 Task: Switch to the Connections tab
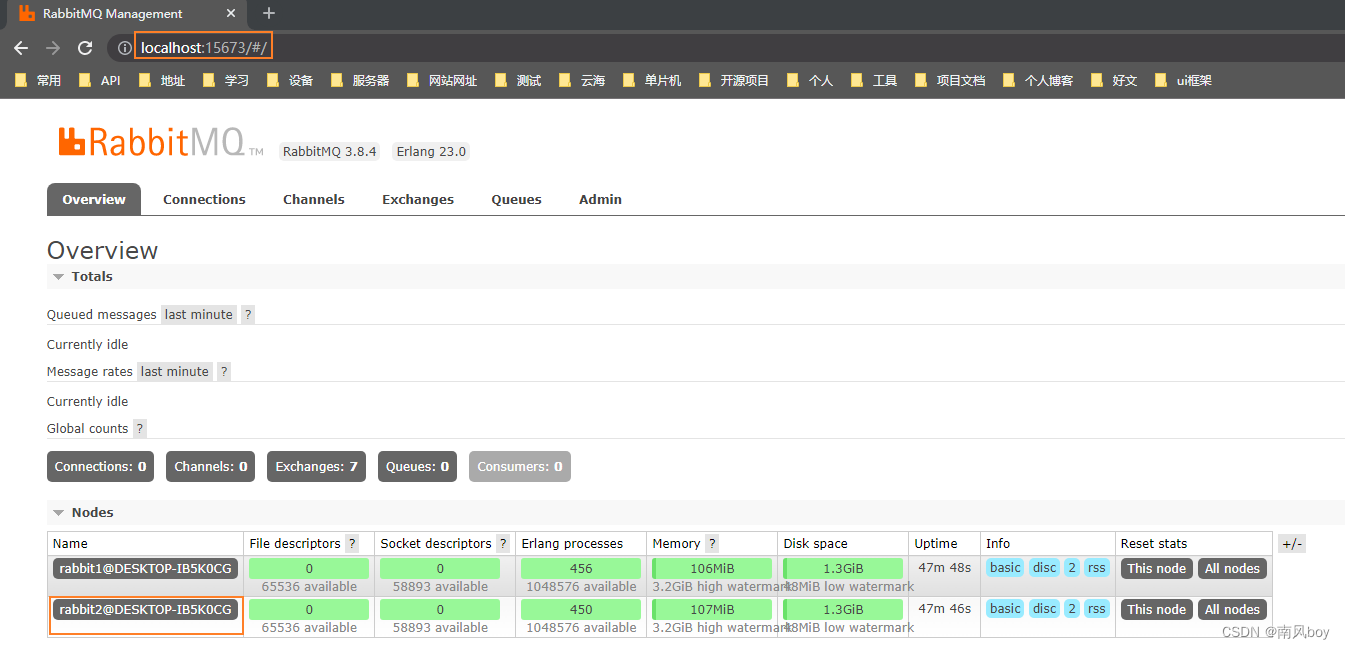click(x=204, y=199)
